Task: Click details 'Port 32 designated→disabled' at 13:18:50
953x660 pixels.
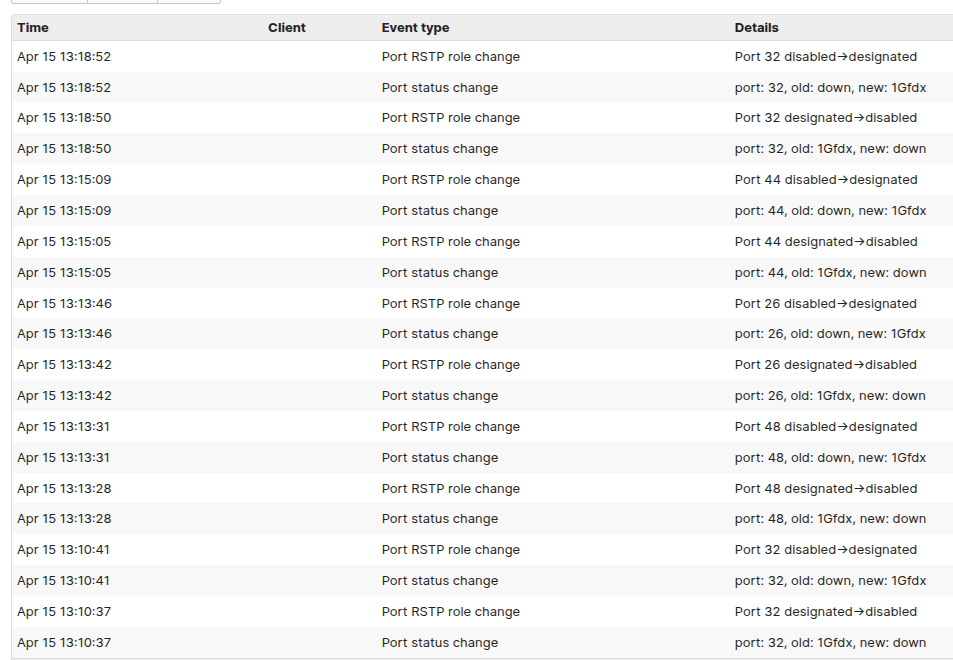Action: pos(825,118)
